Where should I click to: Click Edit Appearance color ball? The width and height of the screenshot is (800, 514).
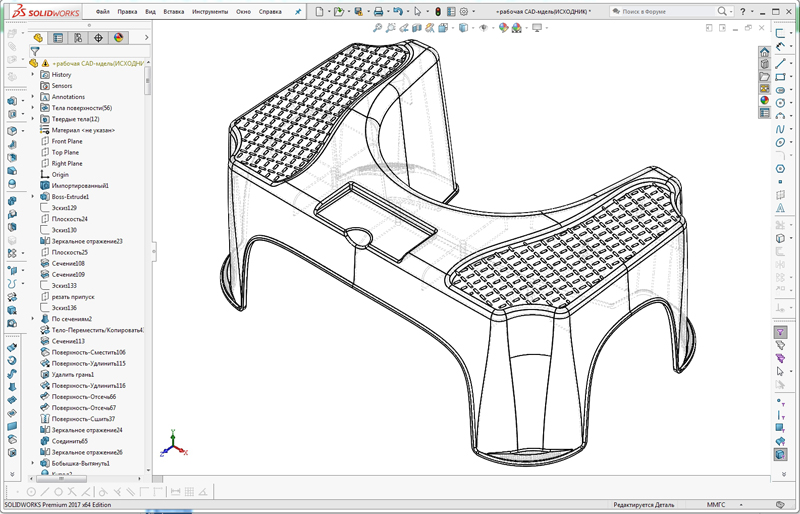(x=504, y=28)
